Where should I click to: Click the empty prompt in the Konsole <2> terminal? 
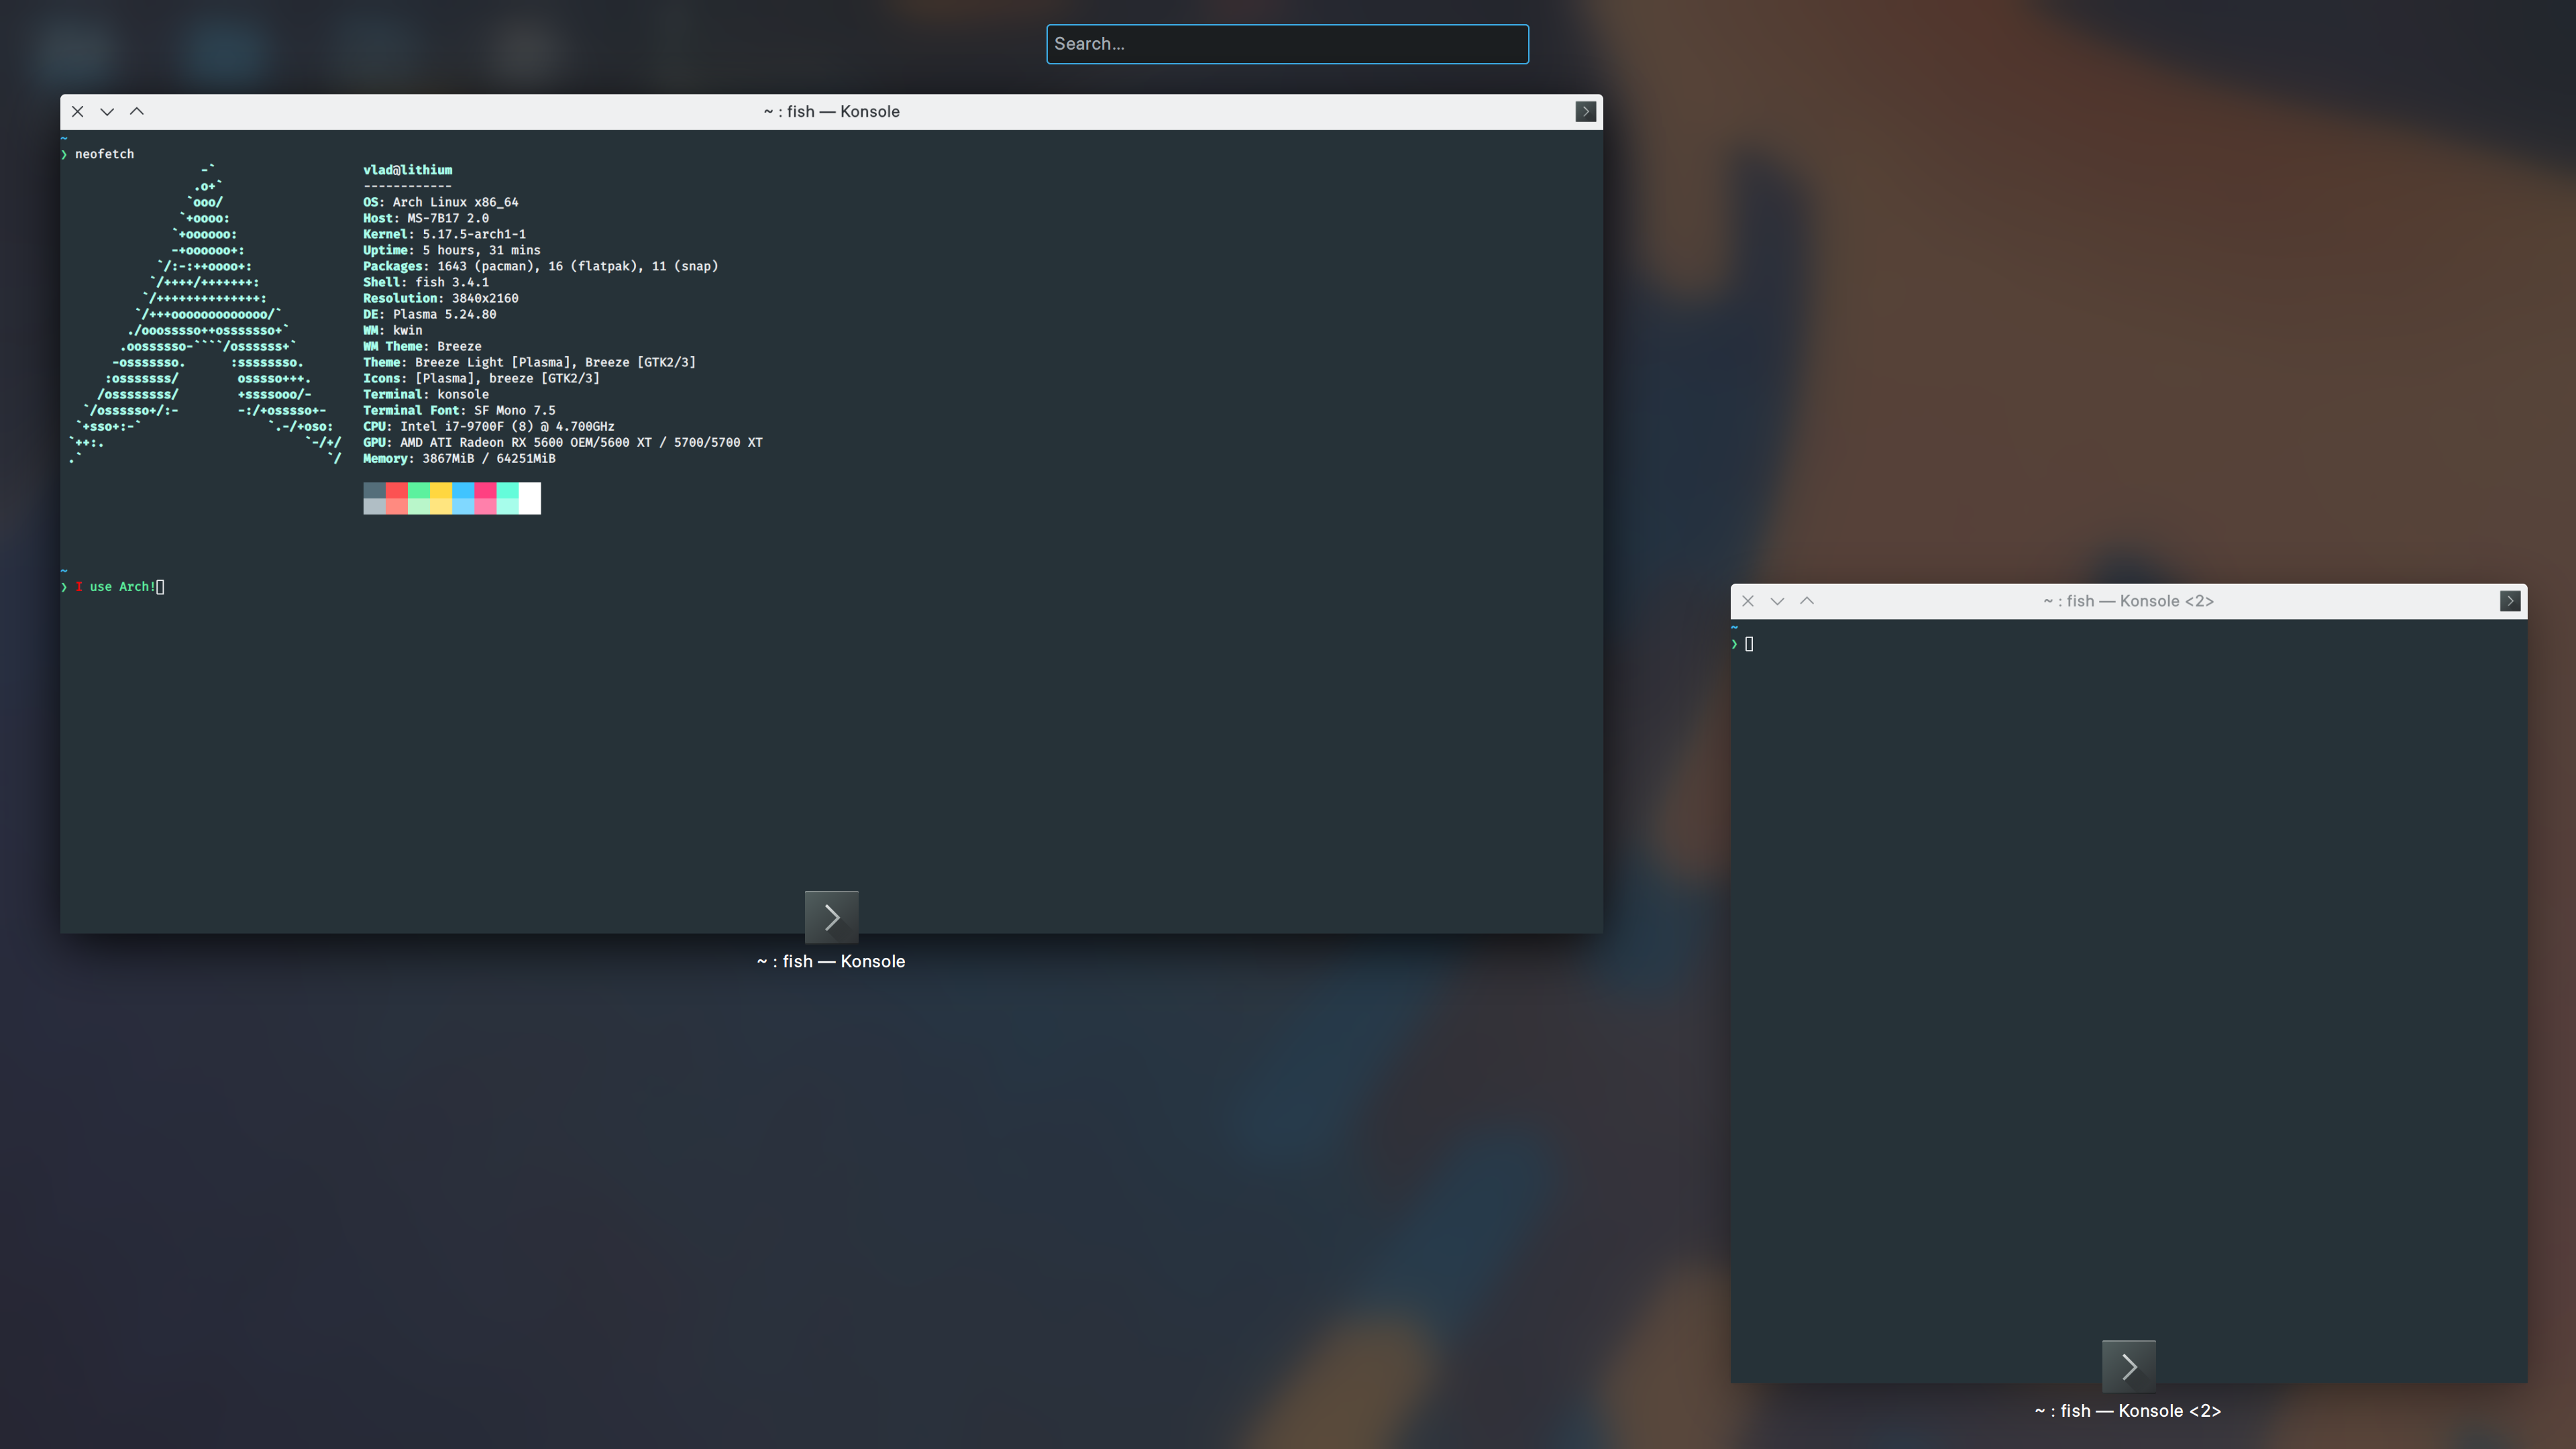(1749, 644)
